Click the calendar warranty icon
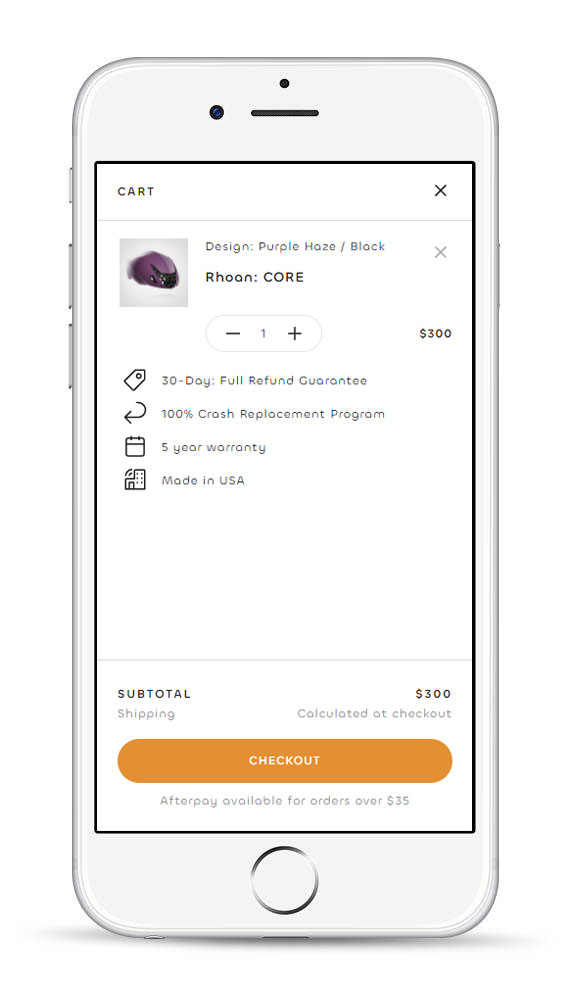Viewport: 564px width, 1000px height. 135,446
